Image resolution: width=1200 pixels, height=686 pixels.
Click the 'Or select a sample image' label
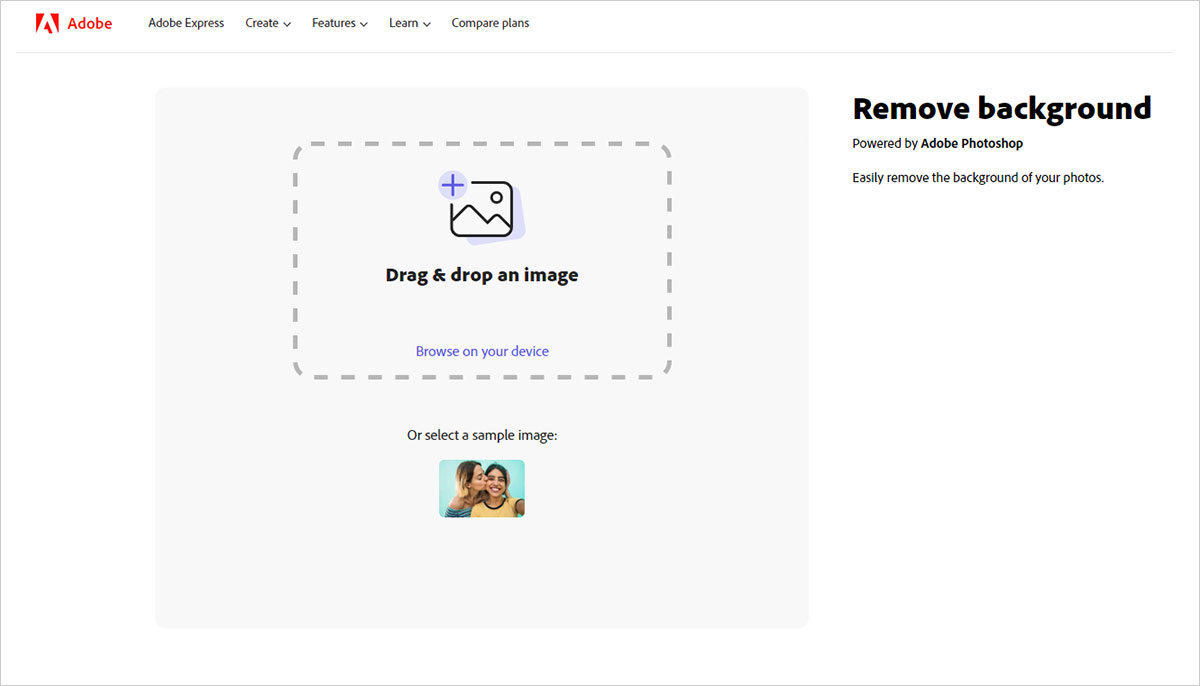tap(482, 435)
